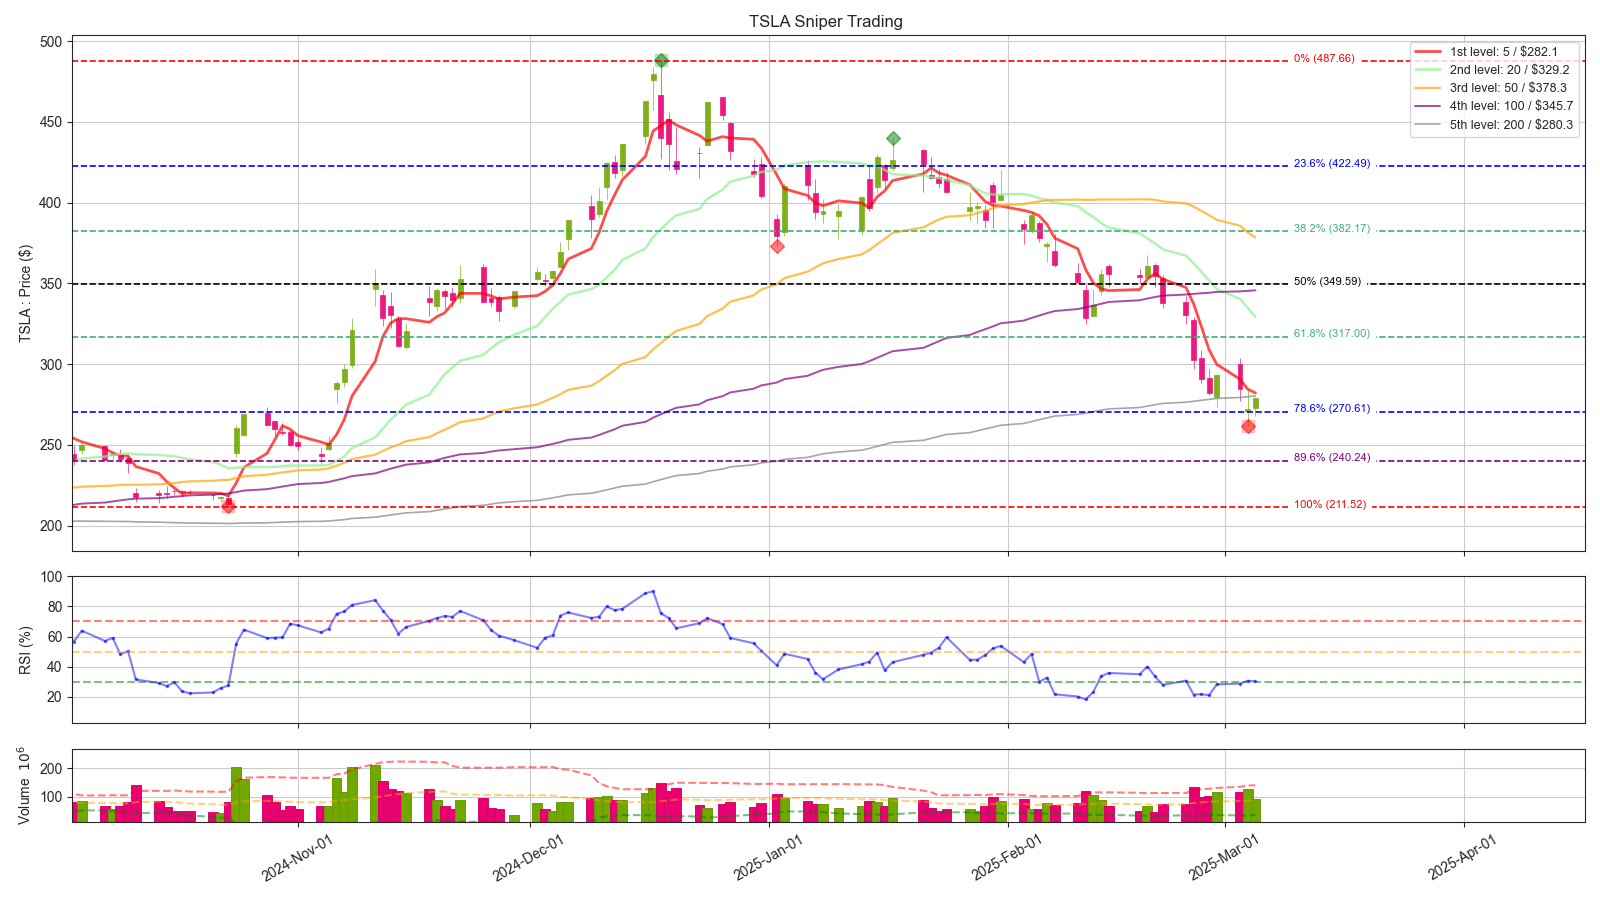Click the '350' price axis tick
The width and height of the screenshot is (1600, 900).
tap(51, 284)
